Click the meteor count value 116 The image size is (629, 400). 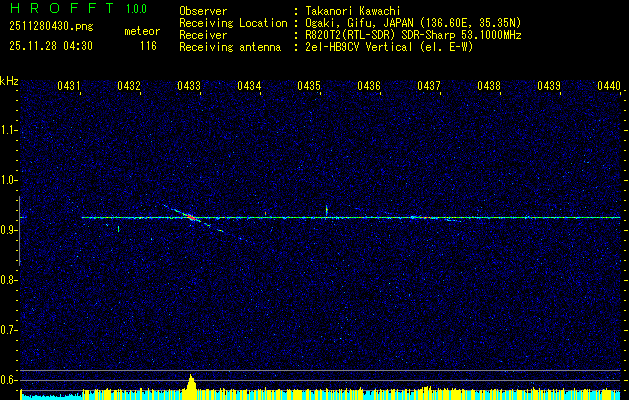(x=147, y=45)
